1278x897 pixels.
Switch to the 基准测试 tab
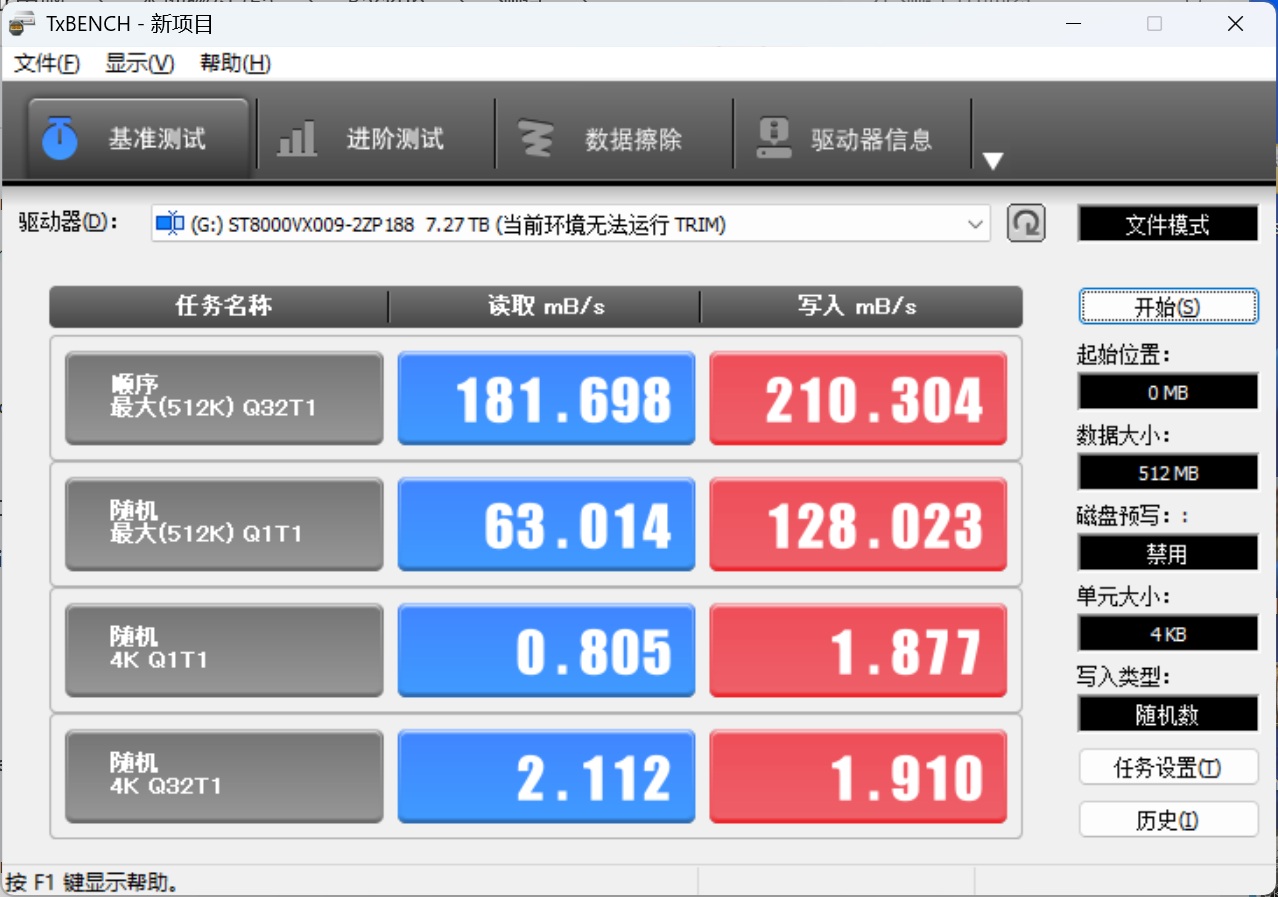(x=138, y=138)
